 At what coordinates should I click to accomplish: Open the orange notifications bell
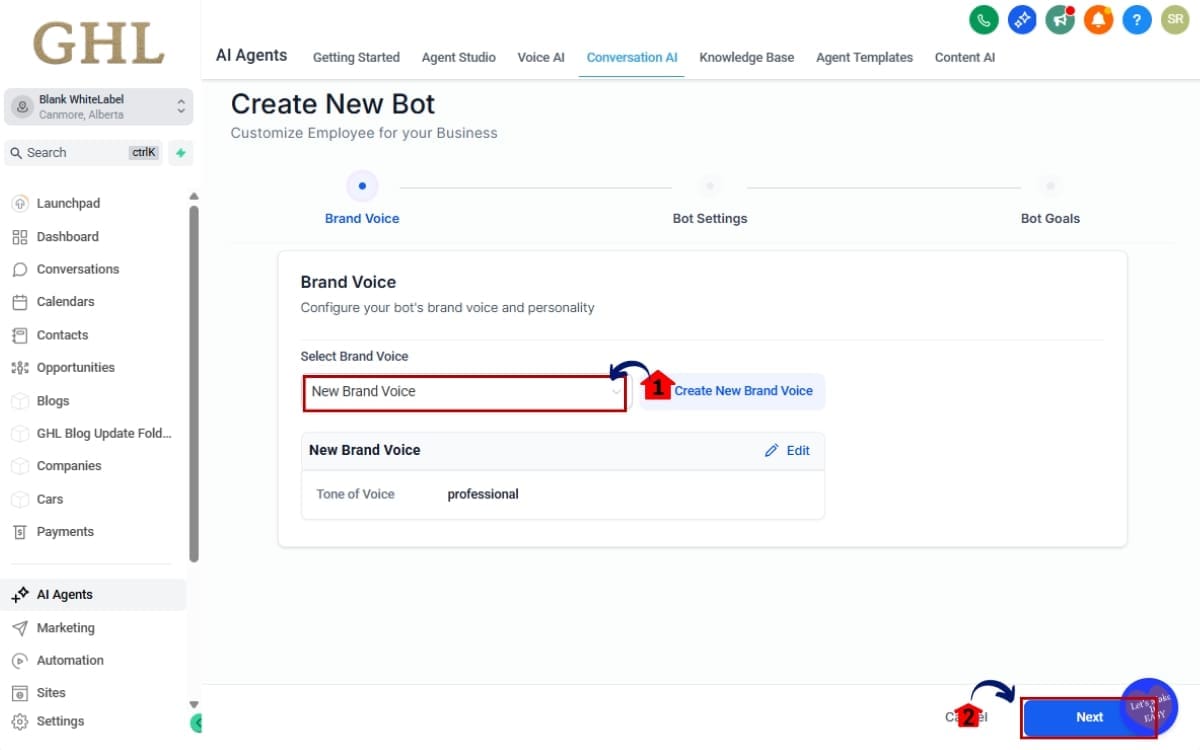point(1098,20)
